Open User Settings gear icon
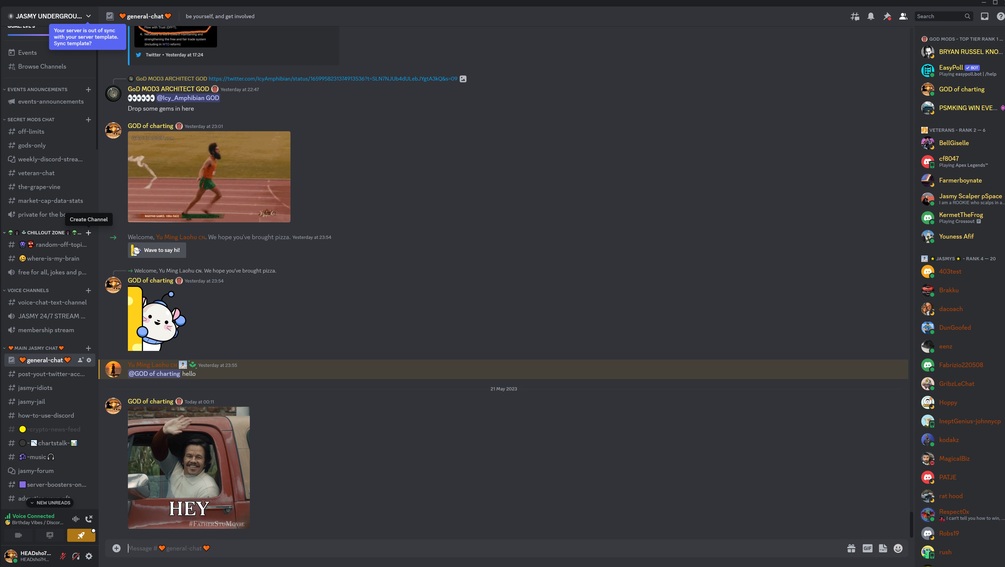This screenshot has width=1005, height=567. [89, 556]
